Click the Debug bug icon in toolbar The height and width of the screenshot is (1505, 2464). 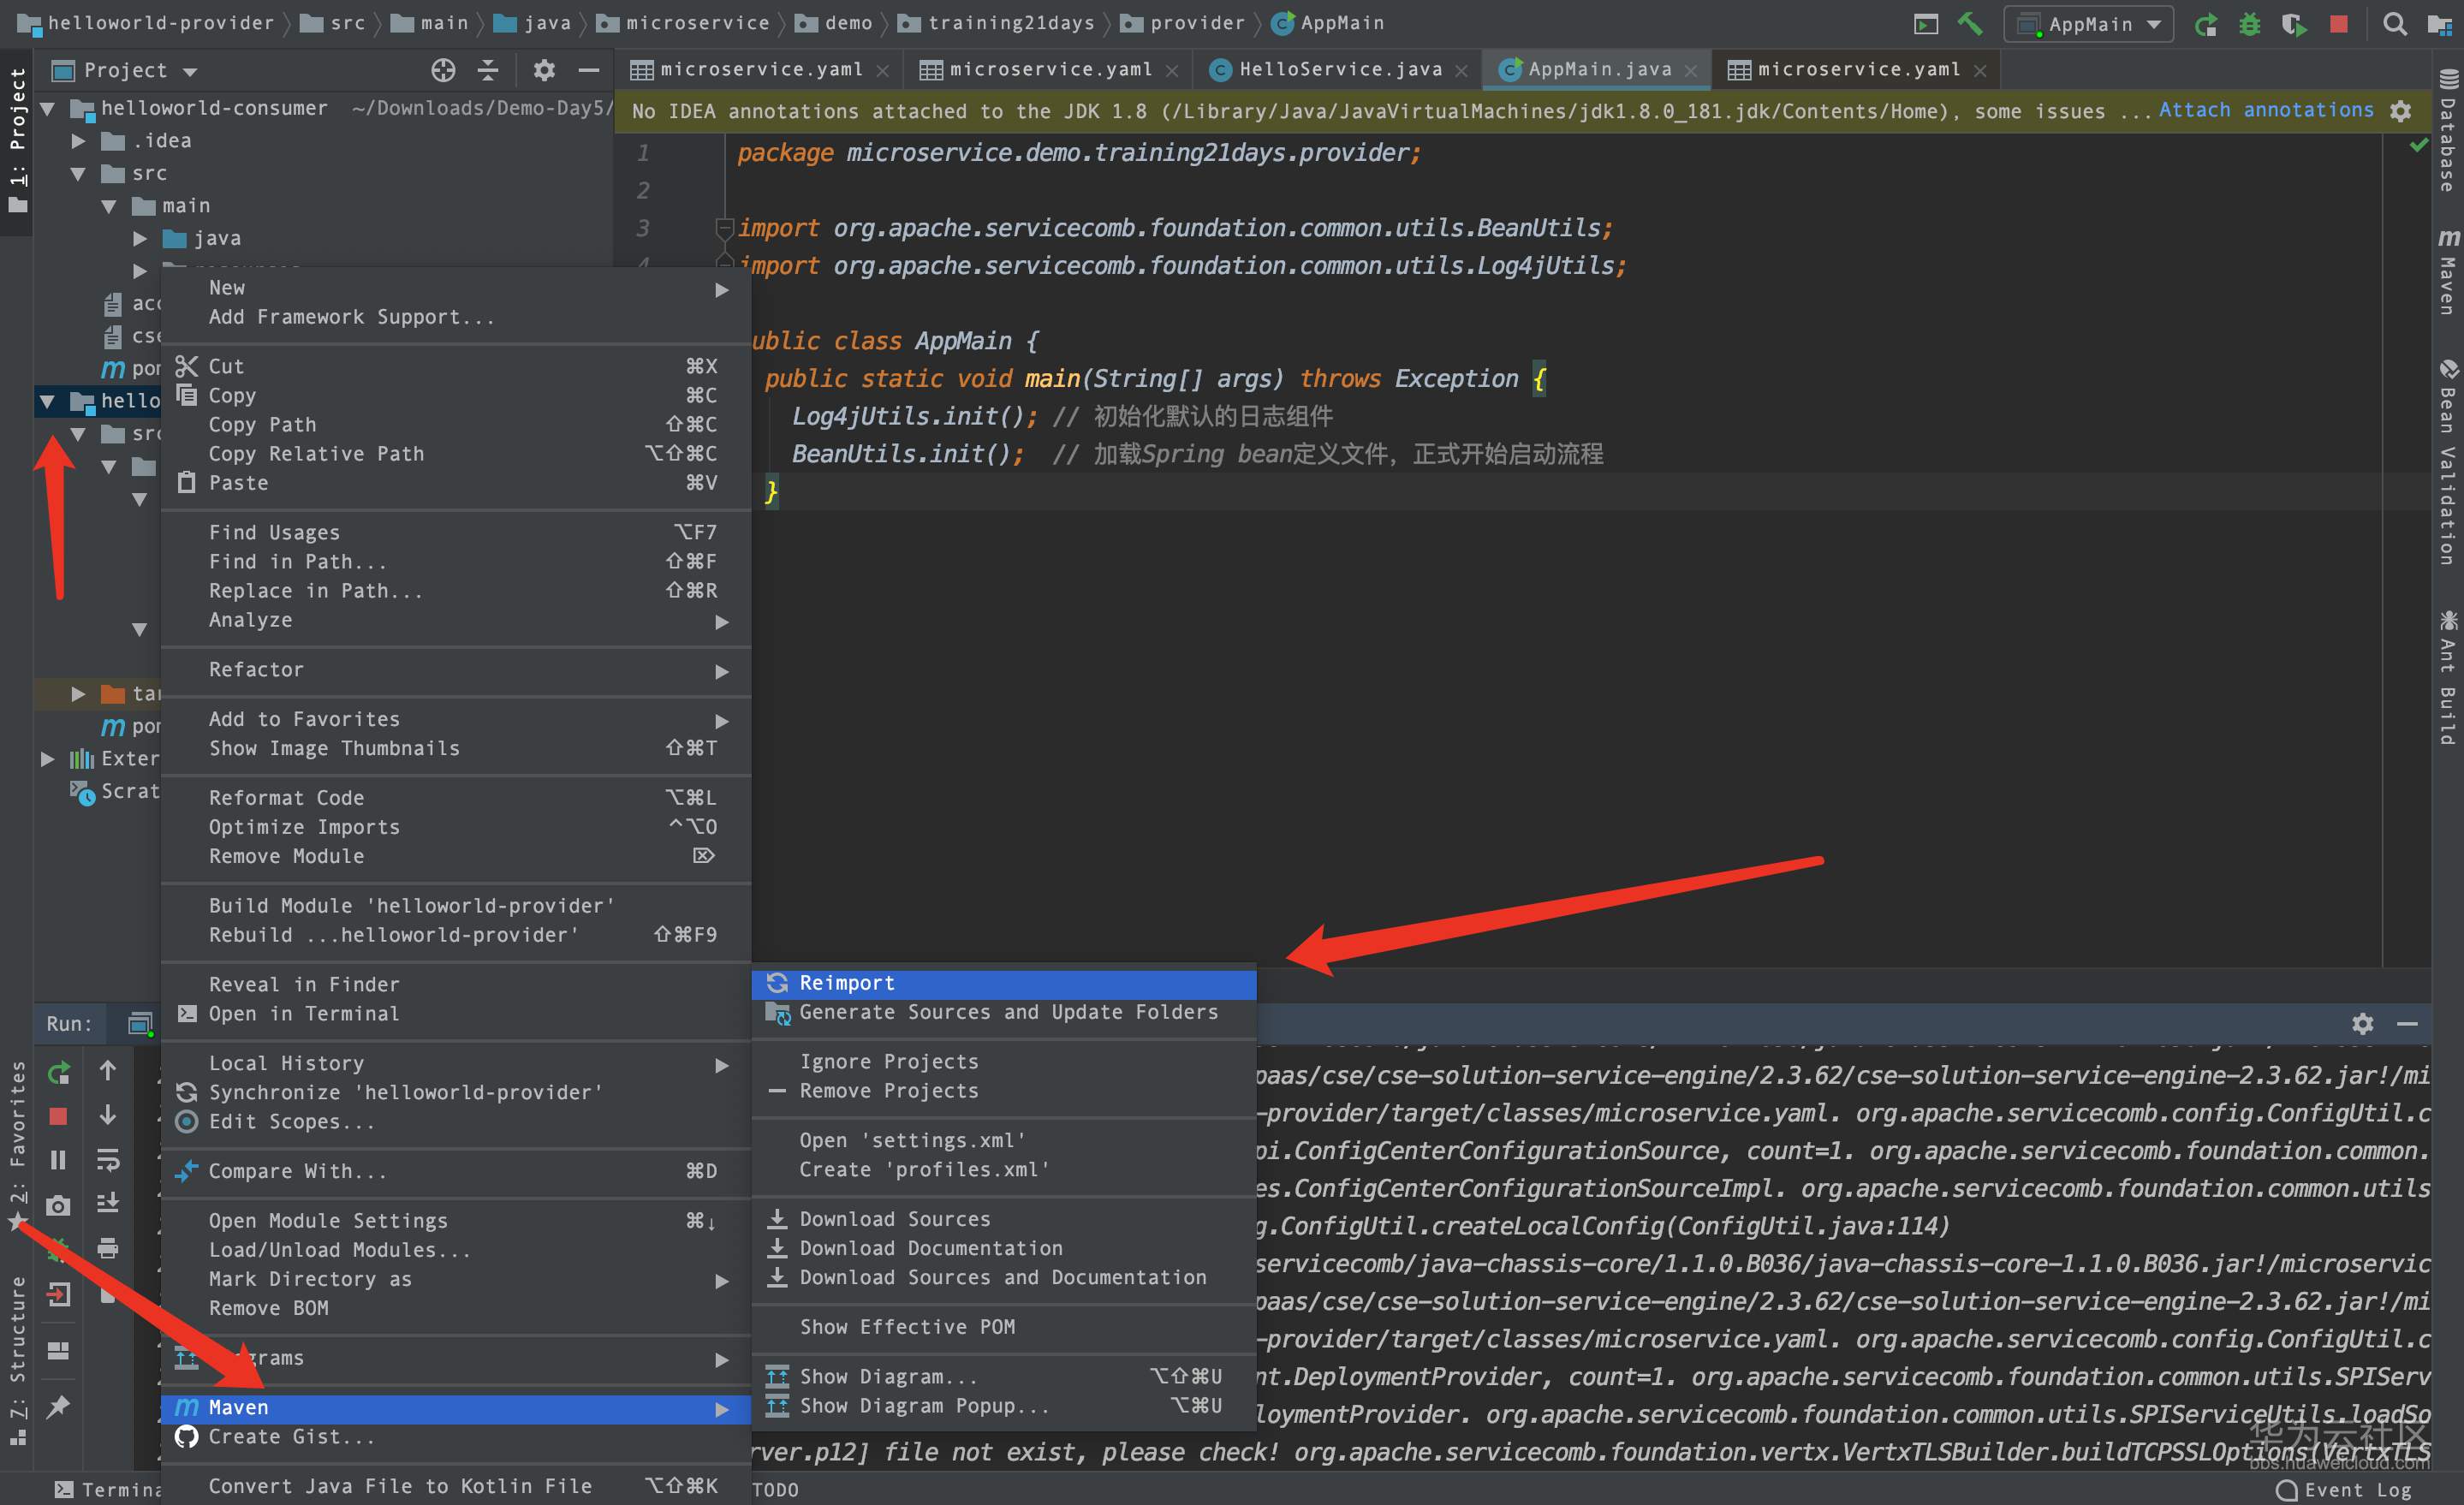2249,24
